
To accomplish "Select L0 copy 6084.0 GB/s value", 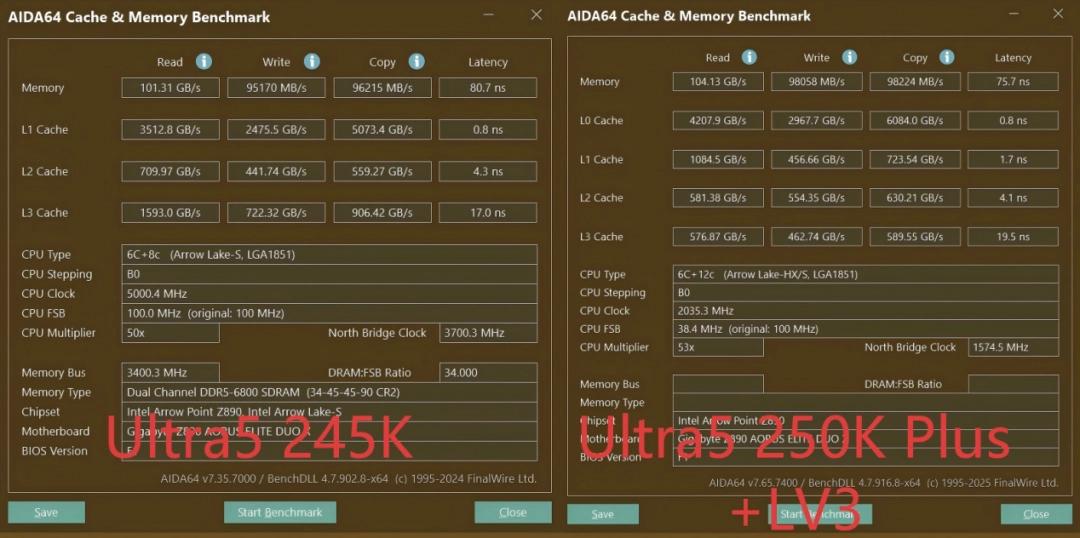I will click(915, 121).
